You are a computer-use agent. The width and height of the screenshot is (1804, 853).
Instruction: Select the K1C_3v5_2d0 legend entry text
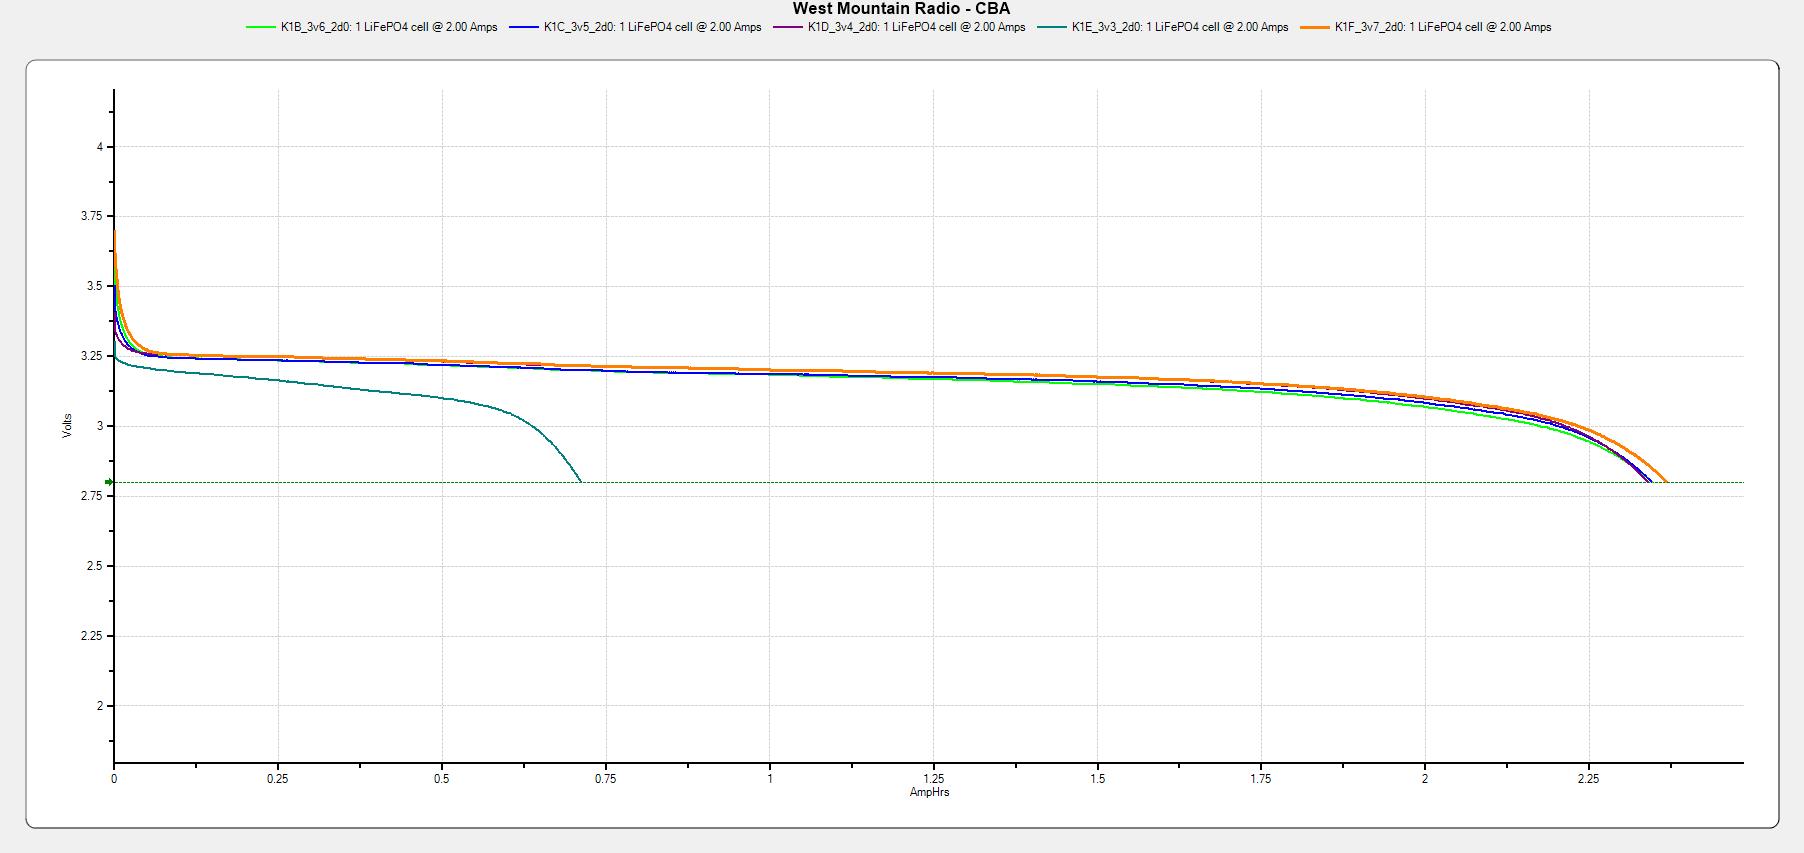(652, 28)
